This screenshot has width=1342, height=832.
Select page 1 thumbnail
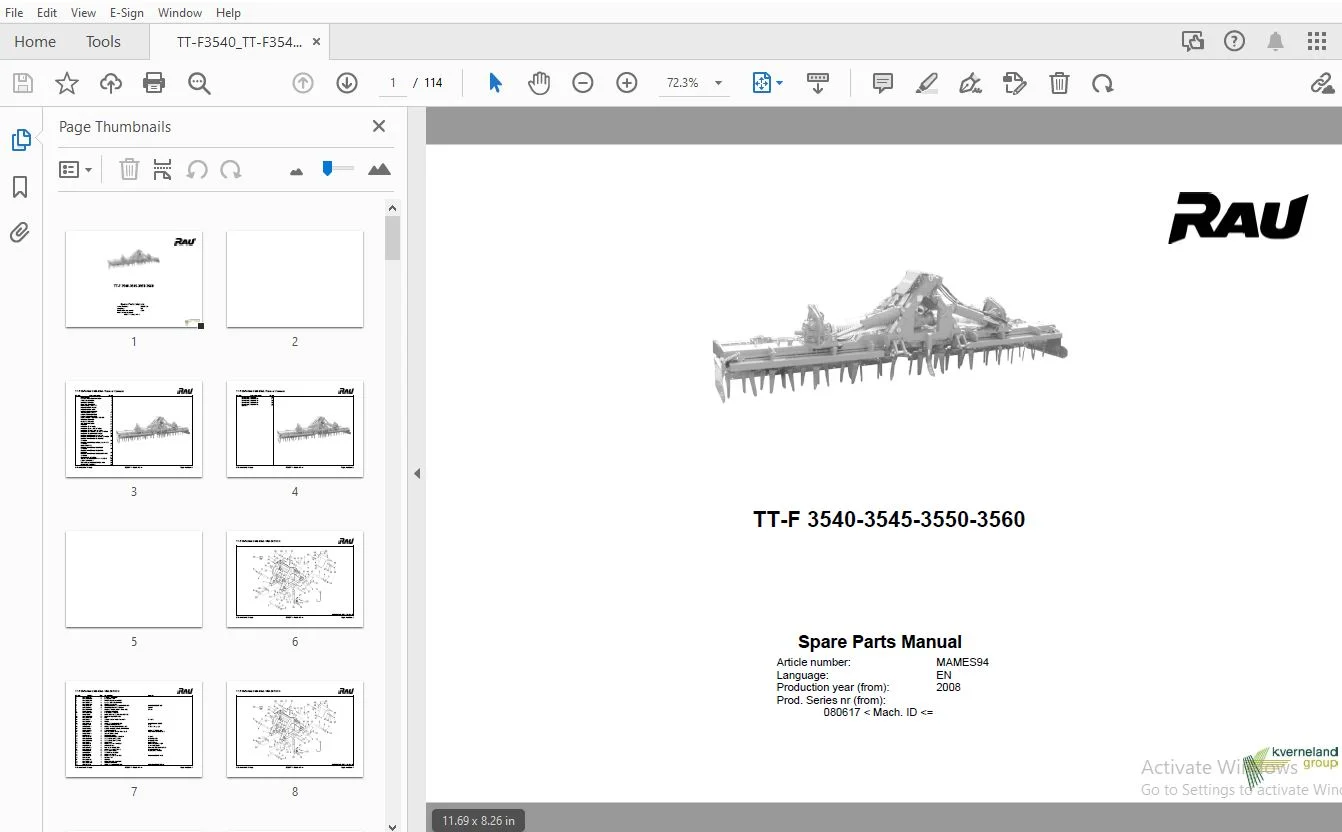134,279
